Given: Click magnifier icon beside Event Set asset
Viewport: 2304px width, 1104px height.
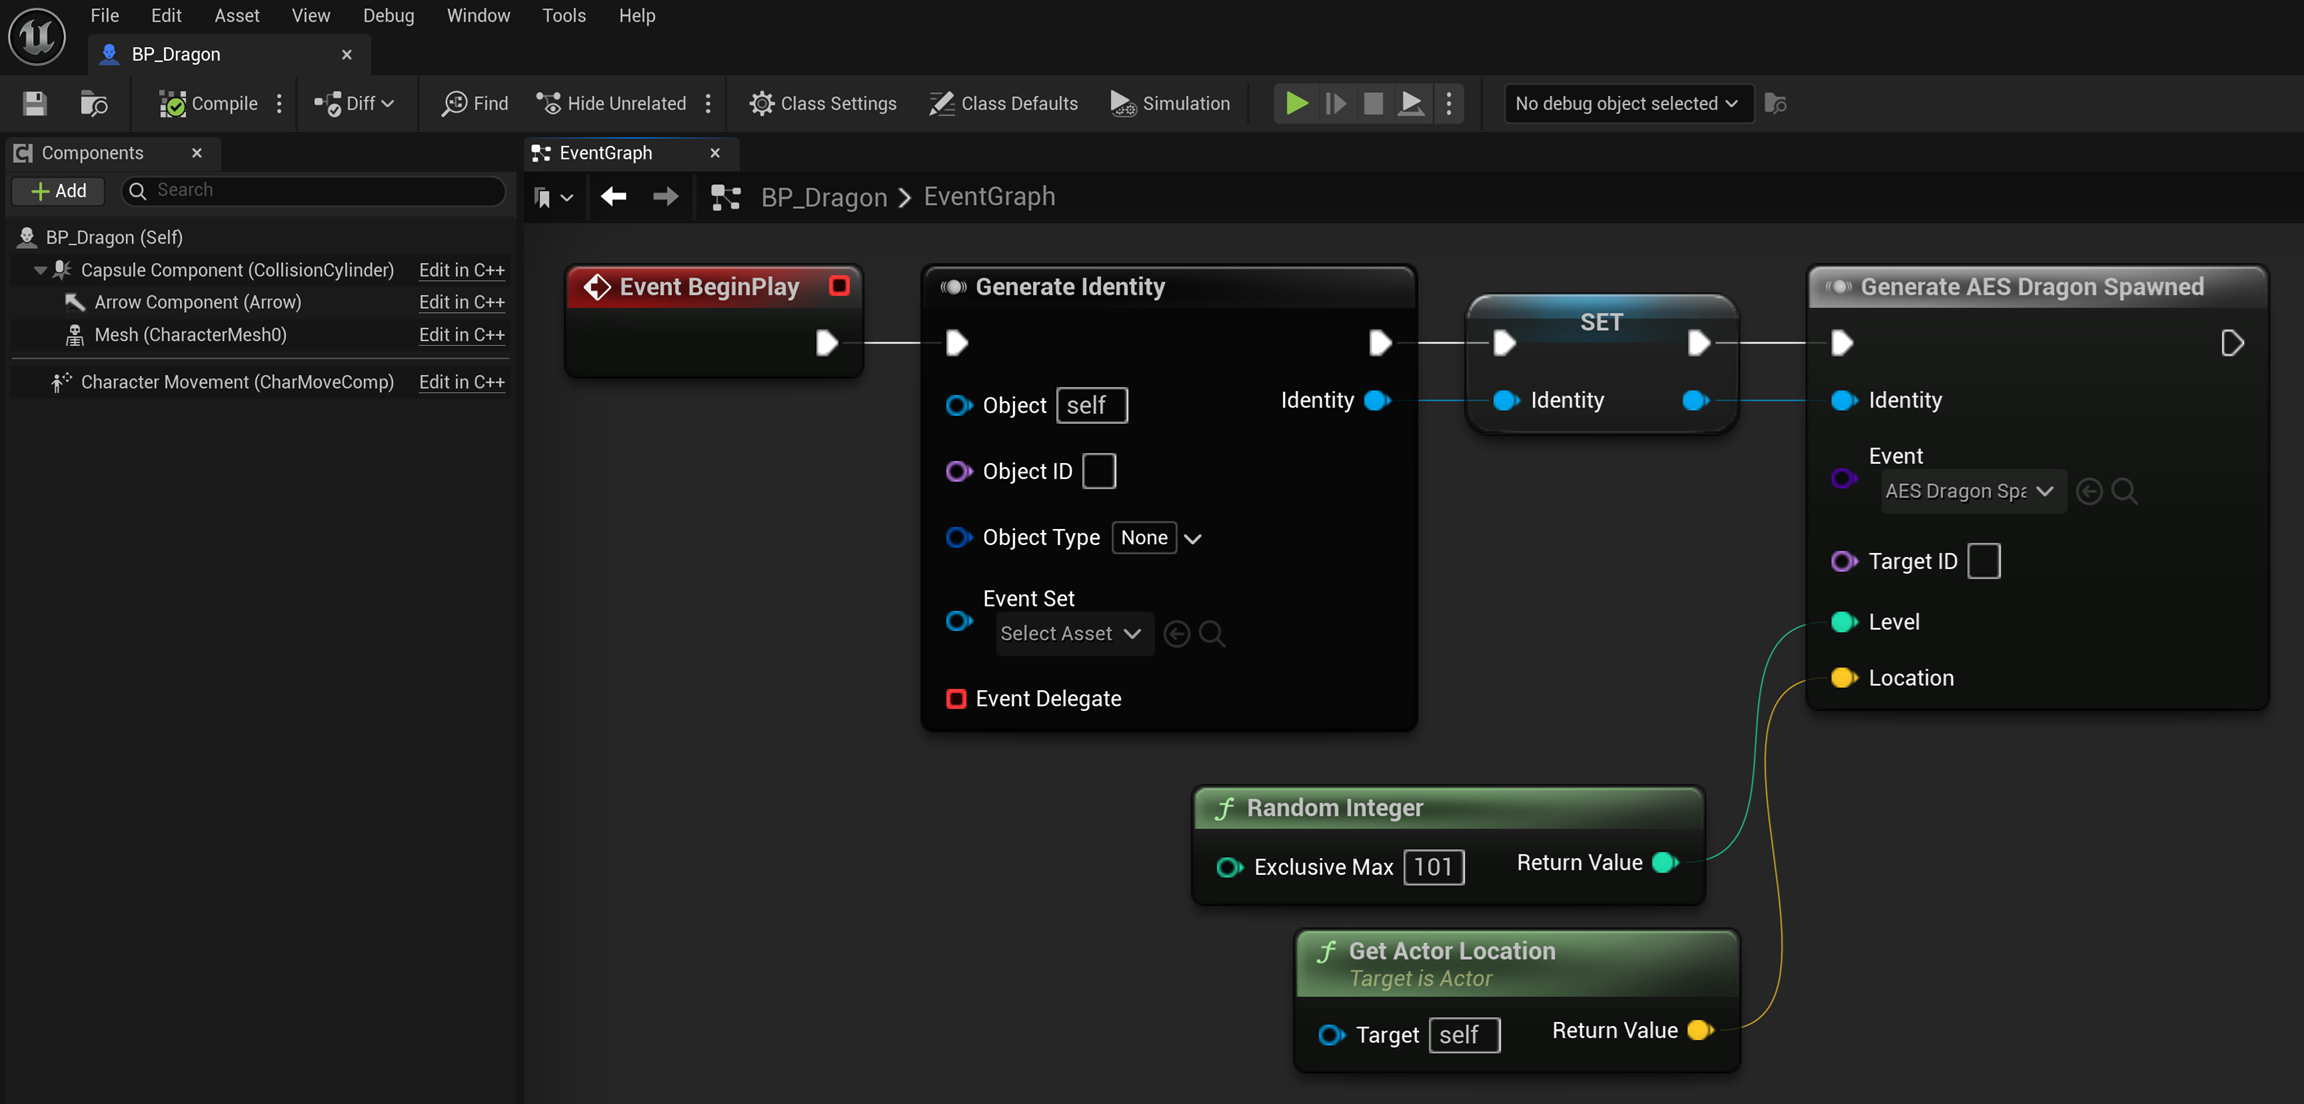Looking at the screenshot, I should [x=1211, y=633].
